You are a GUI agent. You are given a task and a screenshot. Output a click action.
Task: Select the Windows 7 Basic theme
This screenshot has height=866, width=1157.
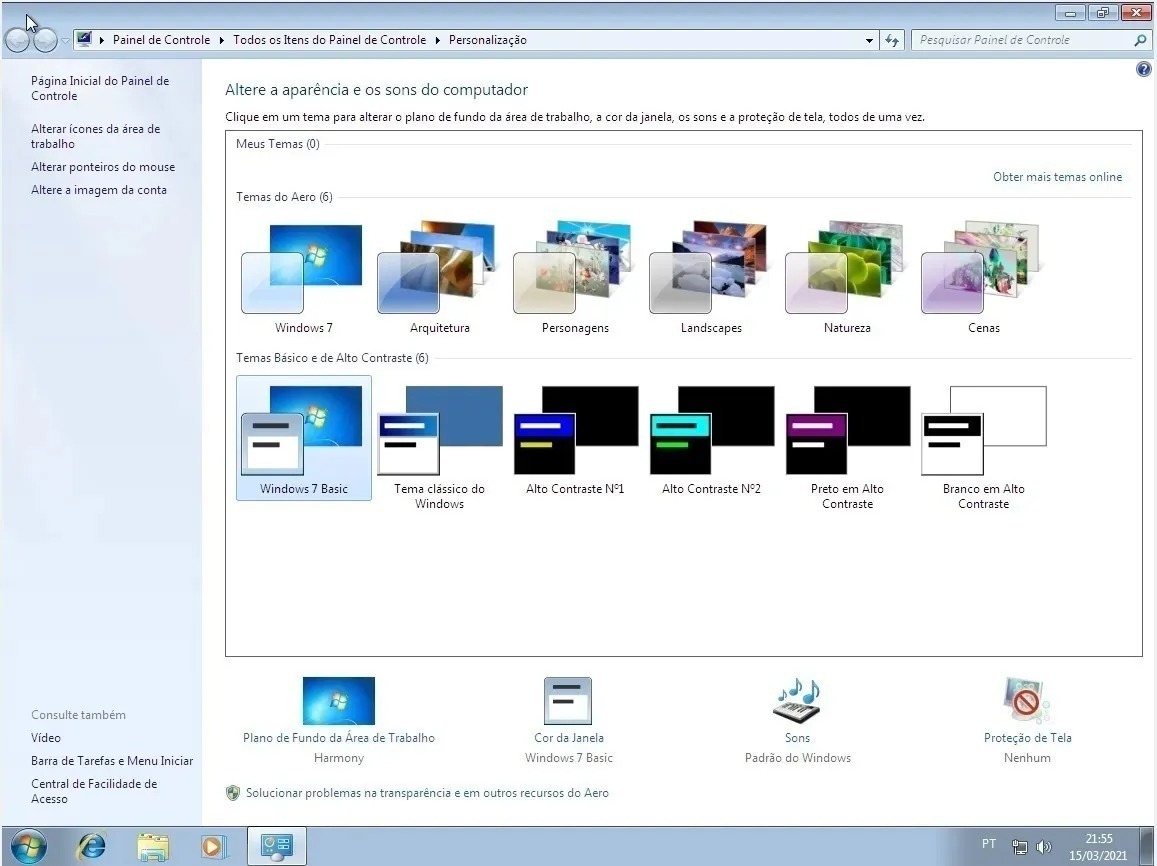pyautogui.click(x=303, y=438)
